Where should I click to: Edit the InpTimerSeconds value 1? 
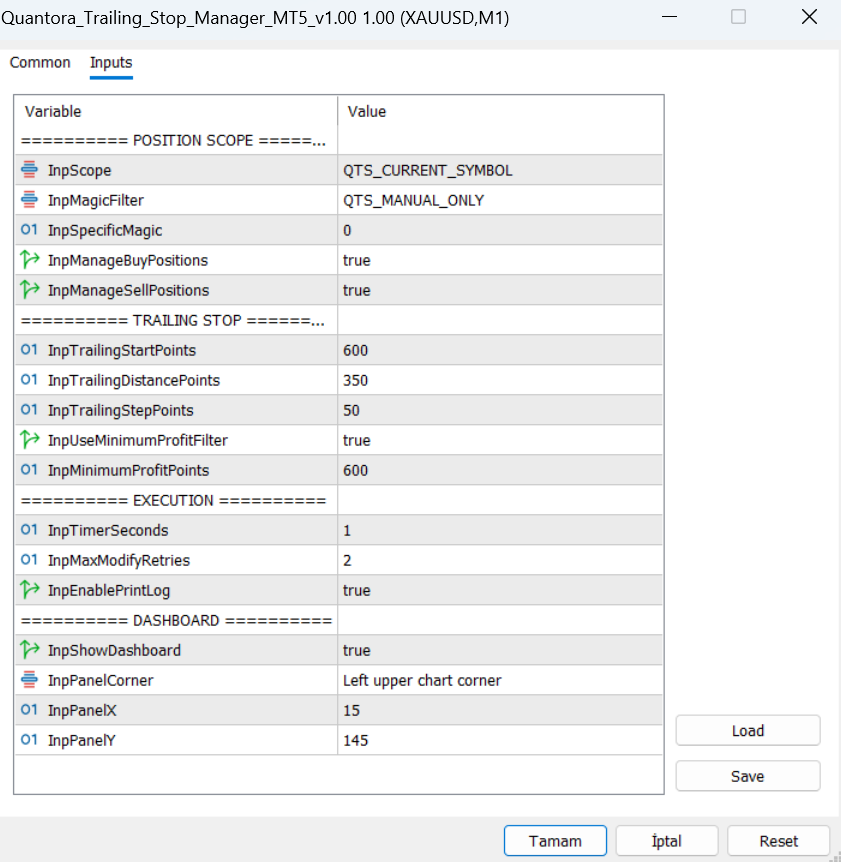pos(500,530)
